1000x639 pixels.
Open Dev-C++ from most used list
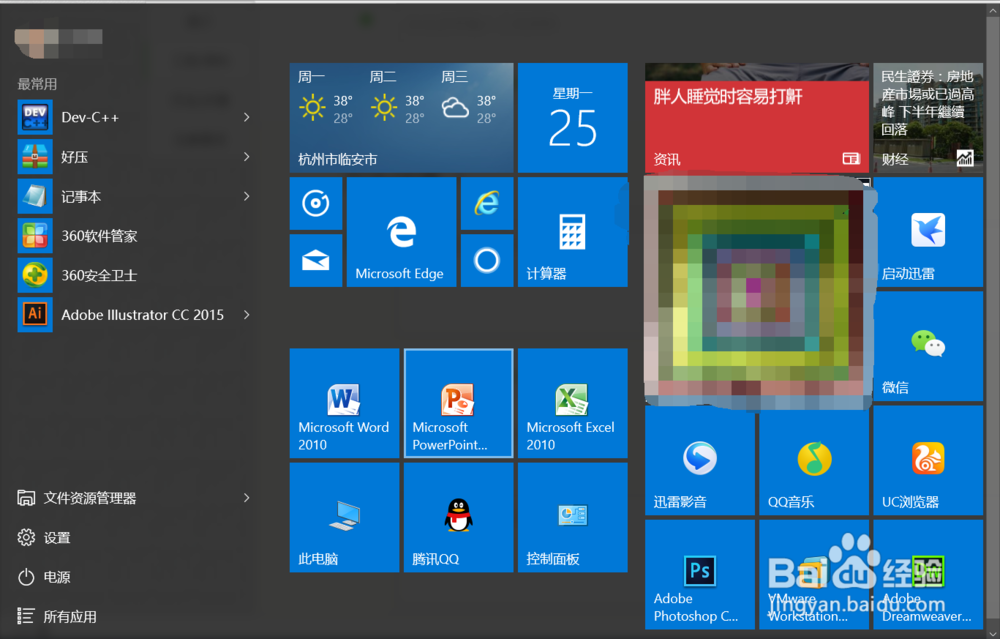pyautogui.click(x=134, y=117)
